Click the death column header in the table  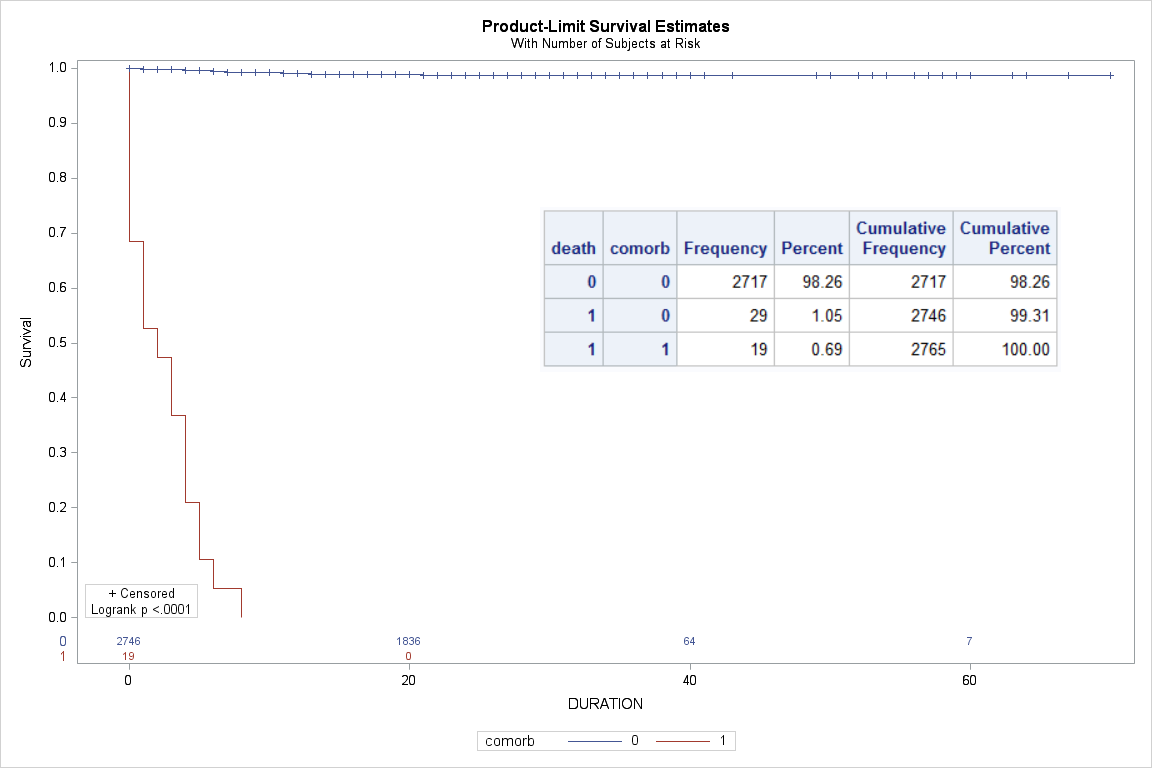click(573, 248)
